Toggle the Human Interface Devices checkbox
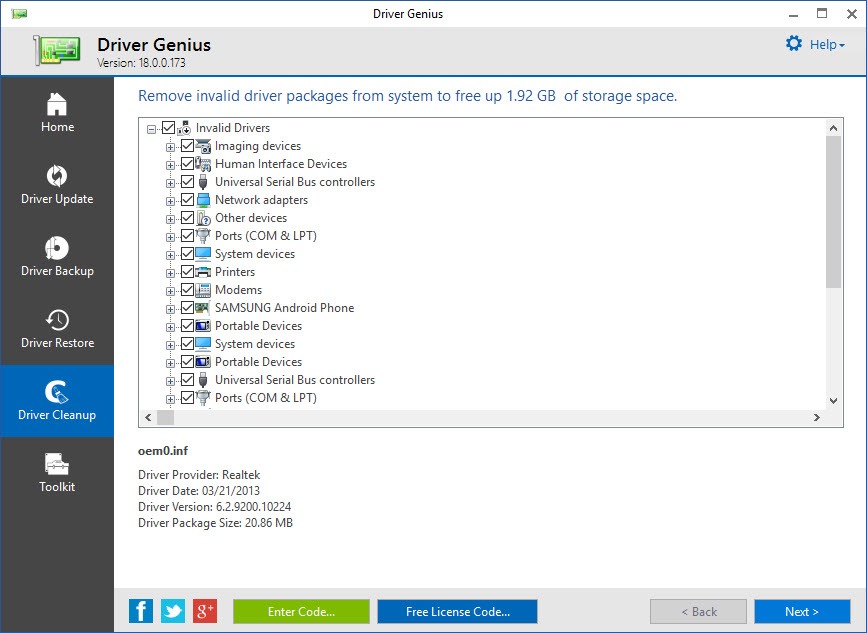 (187, 164)
